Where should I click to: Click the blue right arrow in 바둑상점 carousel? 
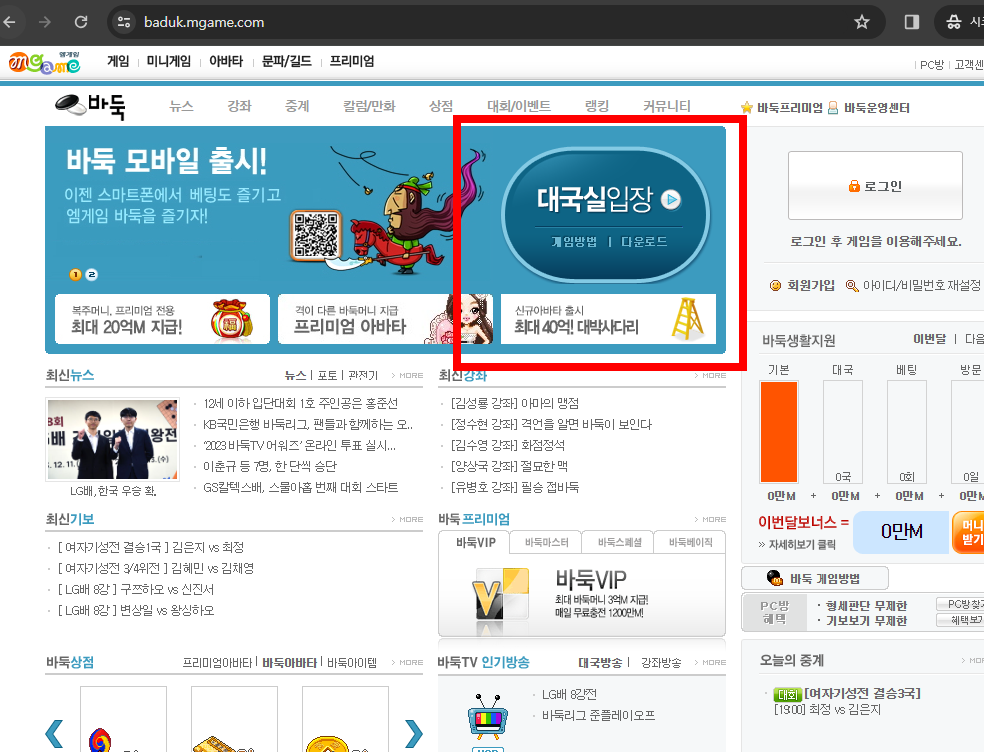click(x=413, y=732)
